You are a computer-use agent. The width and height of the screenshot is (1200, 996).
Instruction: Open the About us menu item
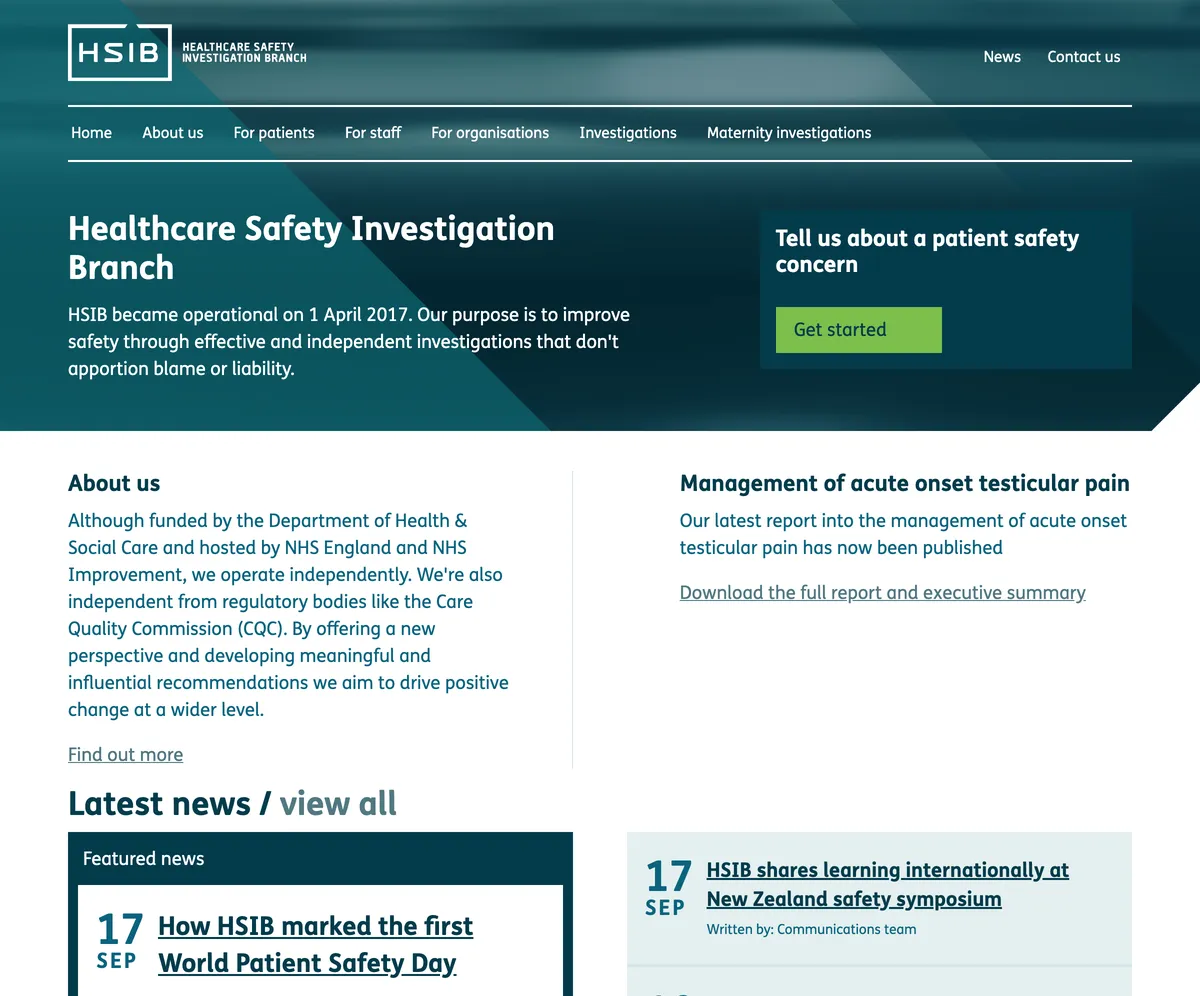pos(173,133)
